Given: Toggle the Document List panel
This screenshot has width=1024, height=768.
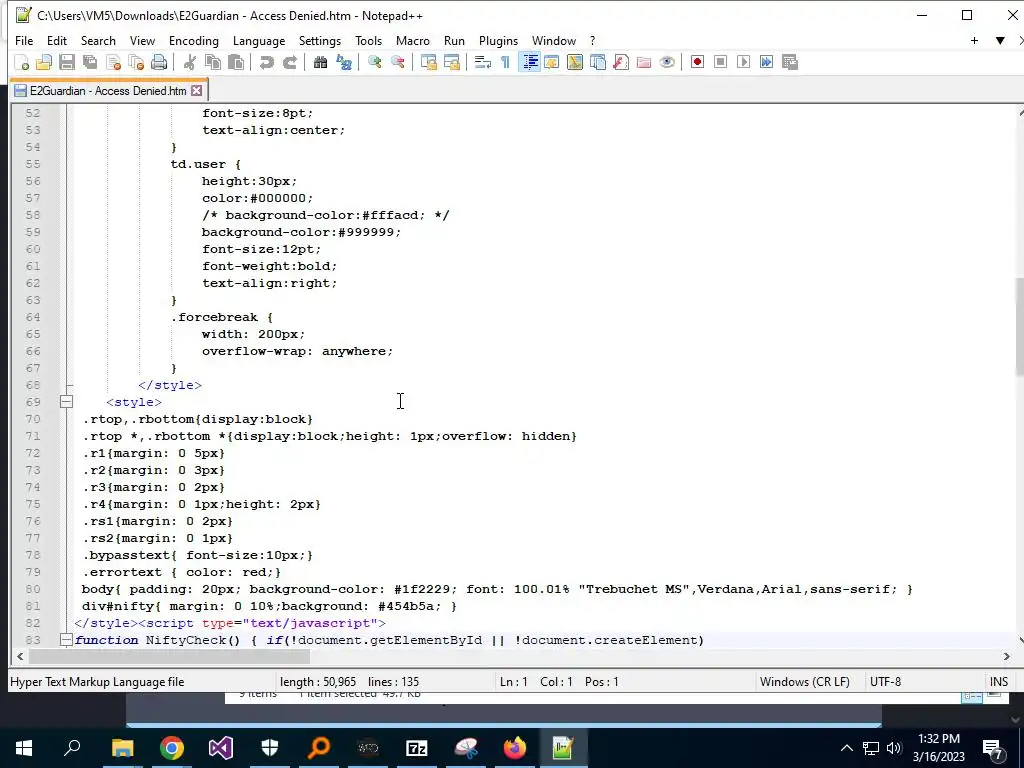Looking at the screenshot, I should pyautogui.click(x=598, y=62).
